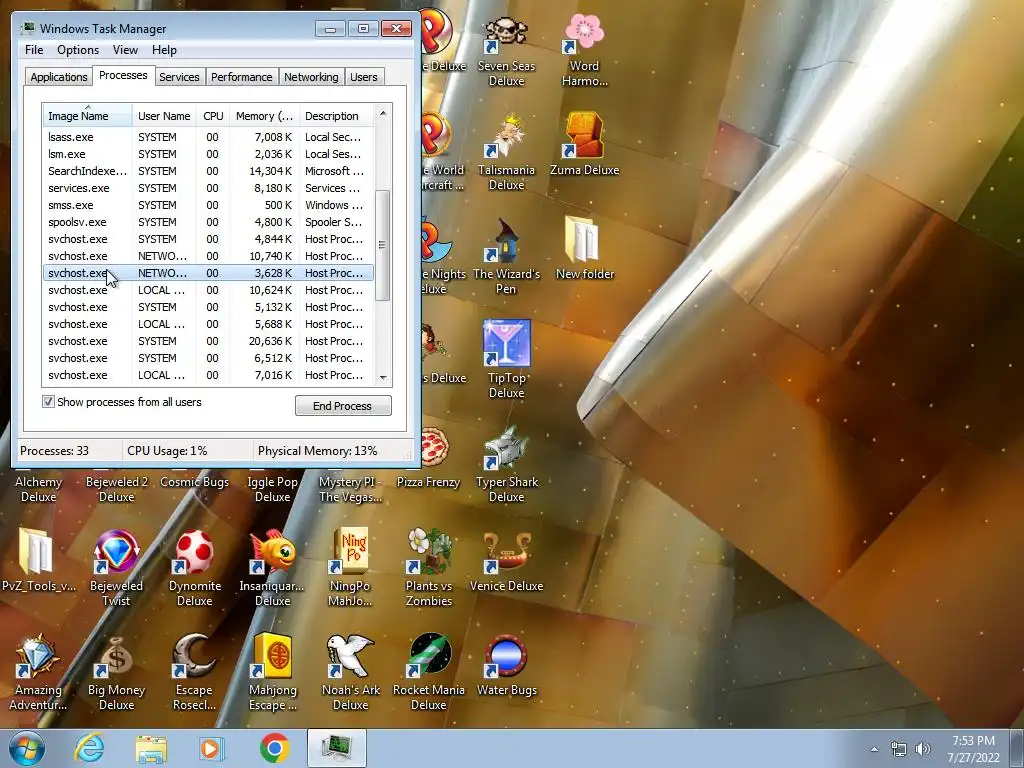The width and height of the screenshot is (1024, 768).
Task: Select the smss.exe process row
Action: (x=208, y=205)
